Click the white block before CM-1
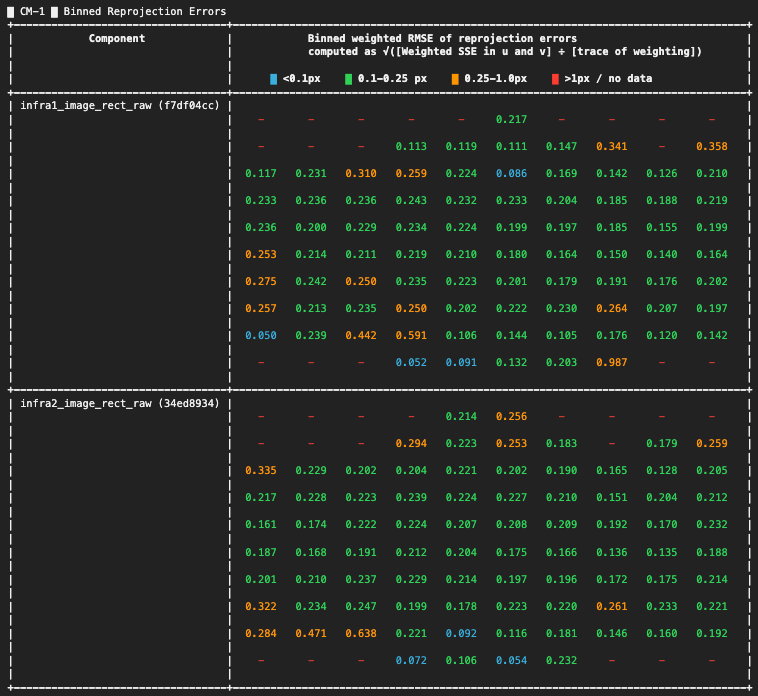 (10, 12)
